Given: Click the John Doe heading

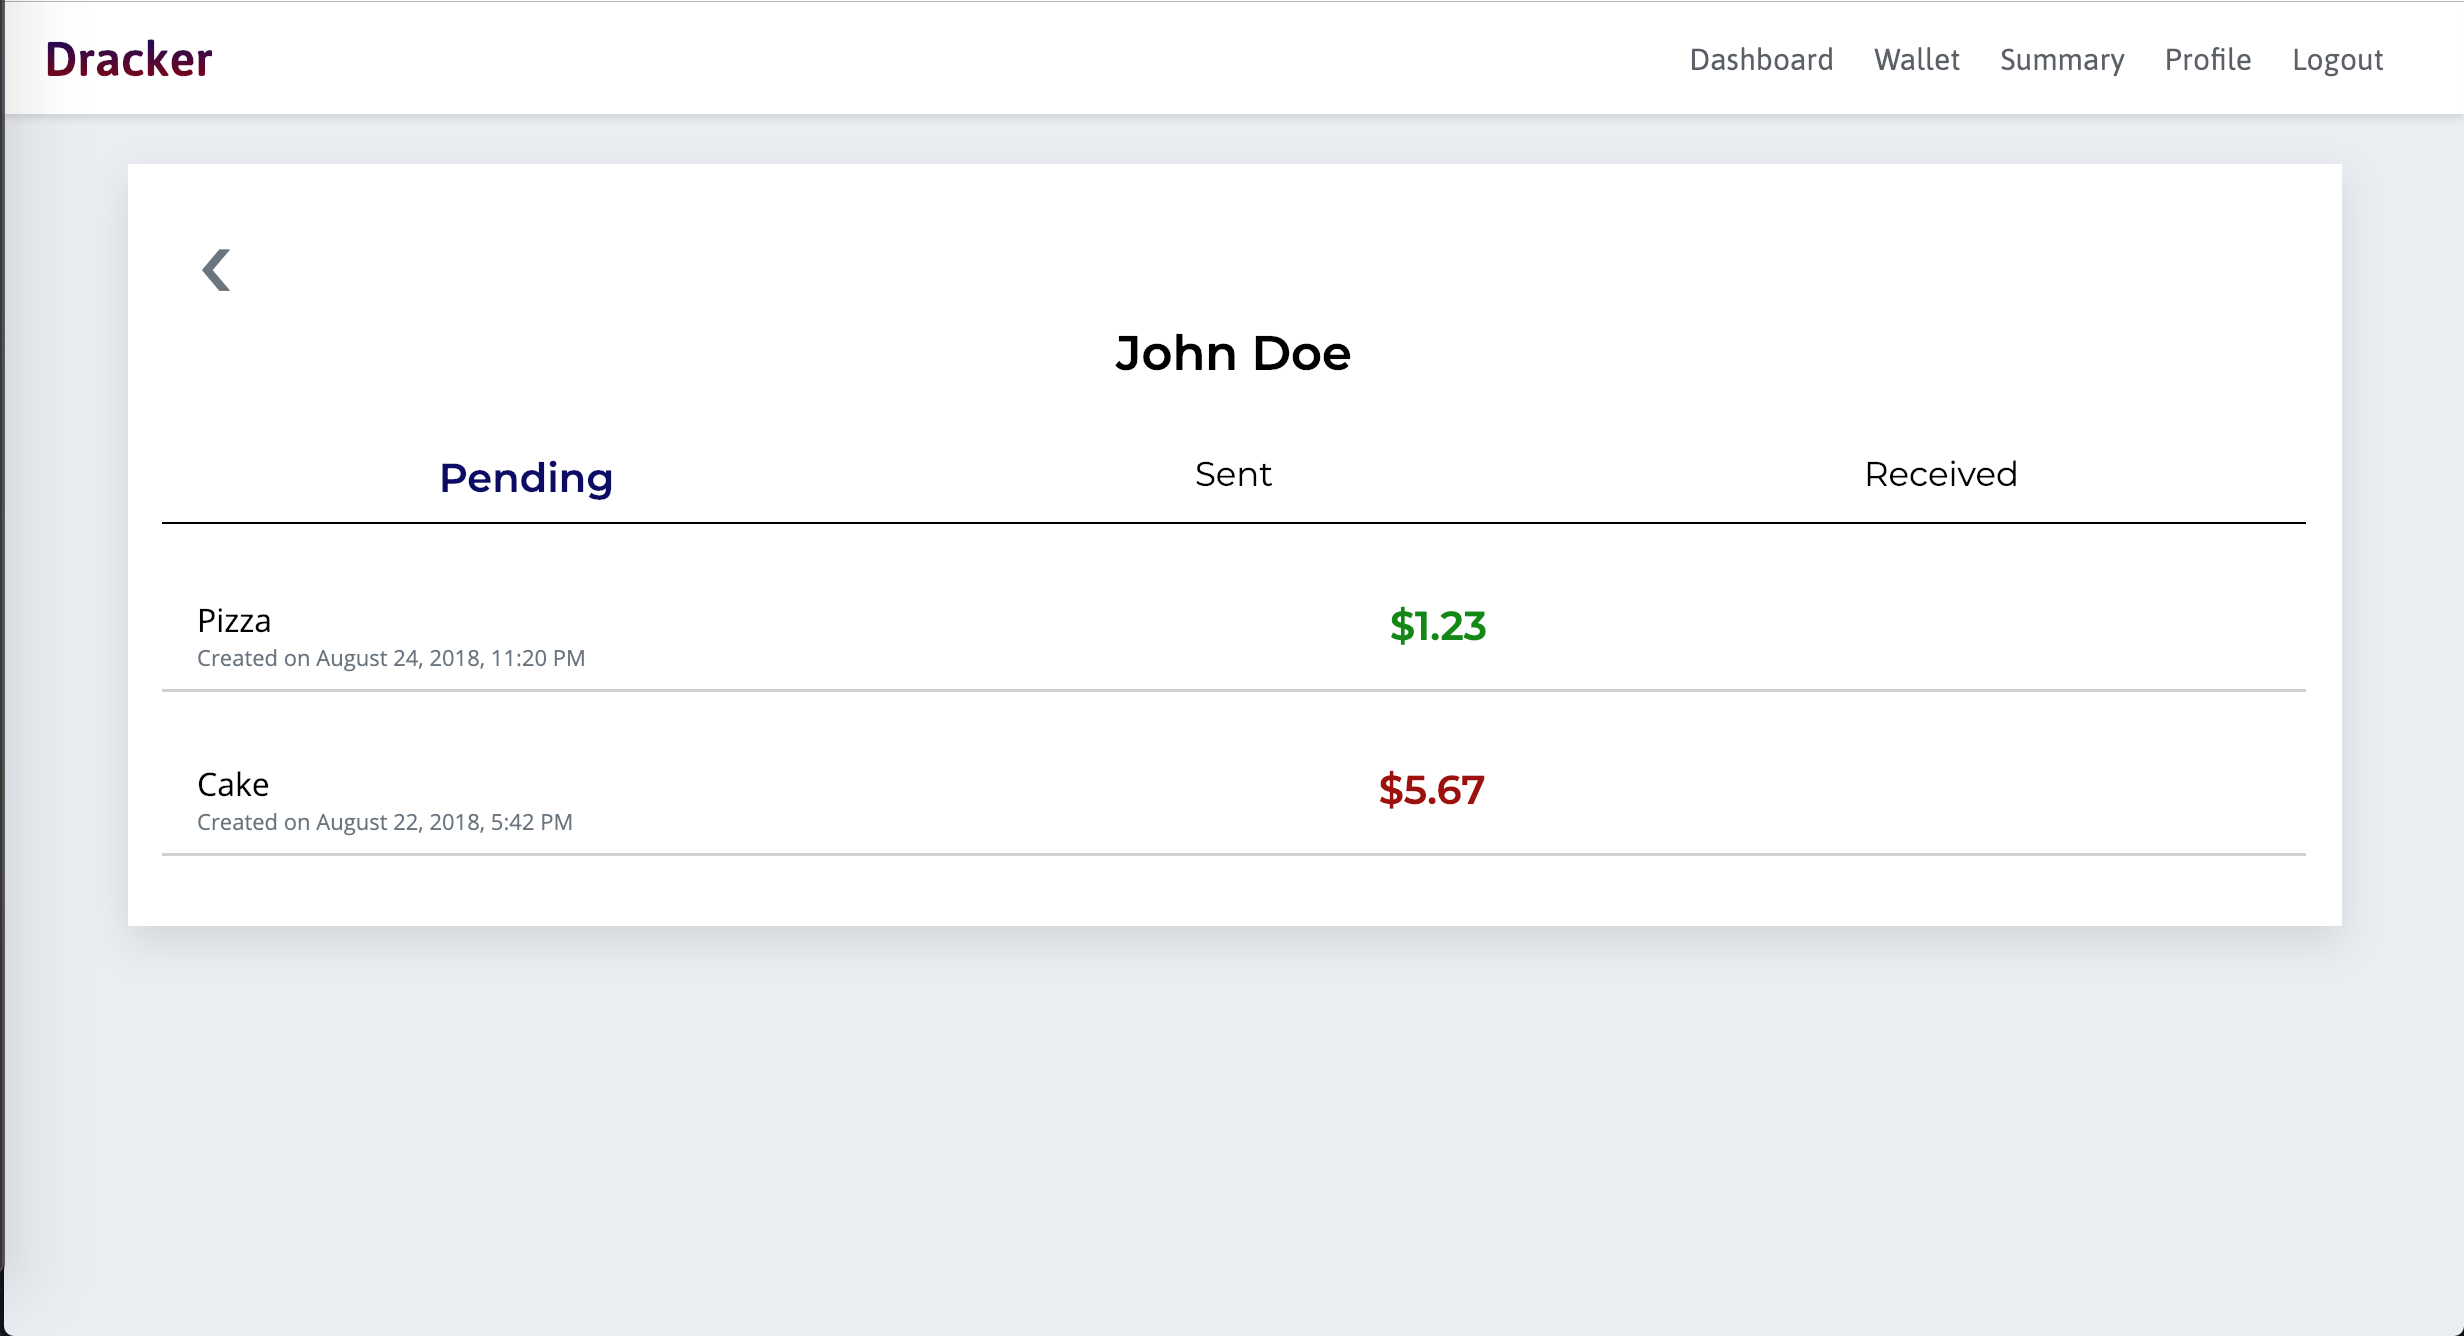Looking at the screenshot, I should click(x=1233, y=353).
